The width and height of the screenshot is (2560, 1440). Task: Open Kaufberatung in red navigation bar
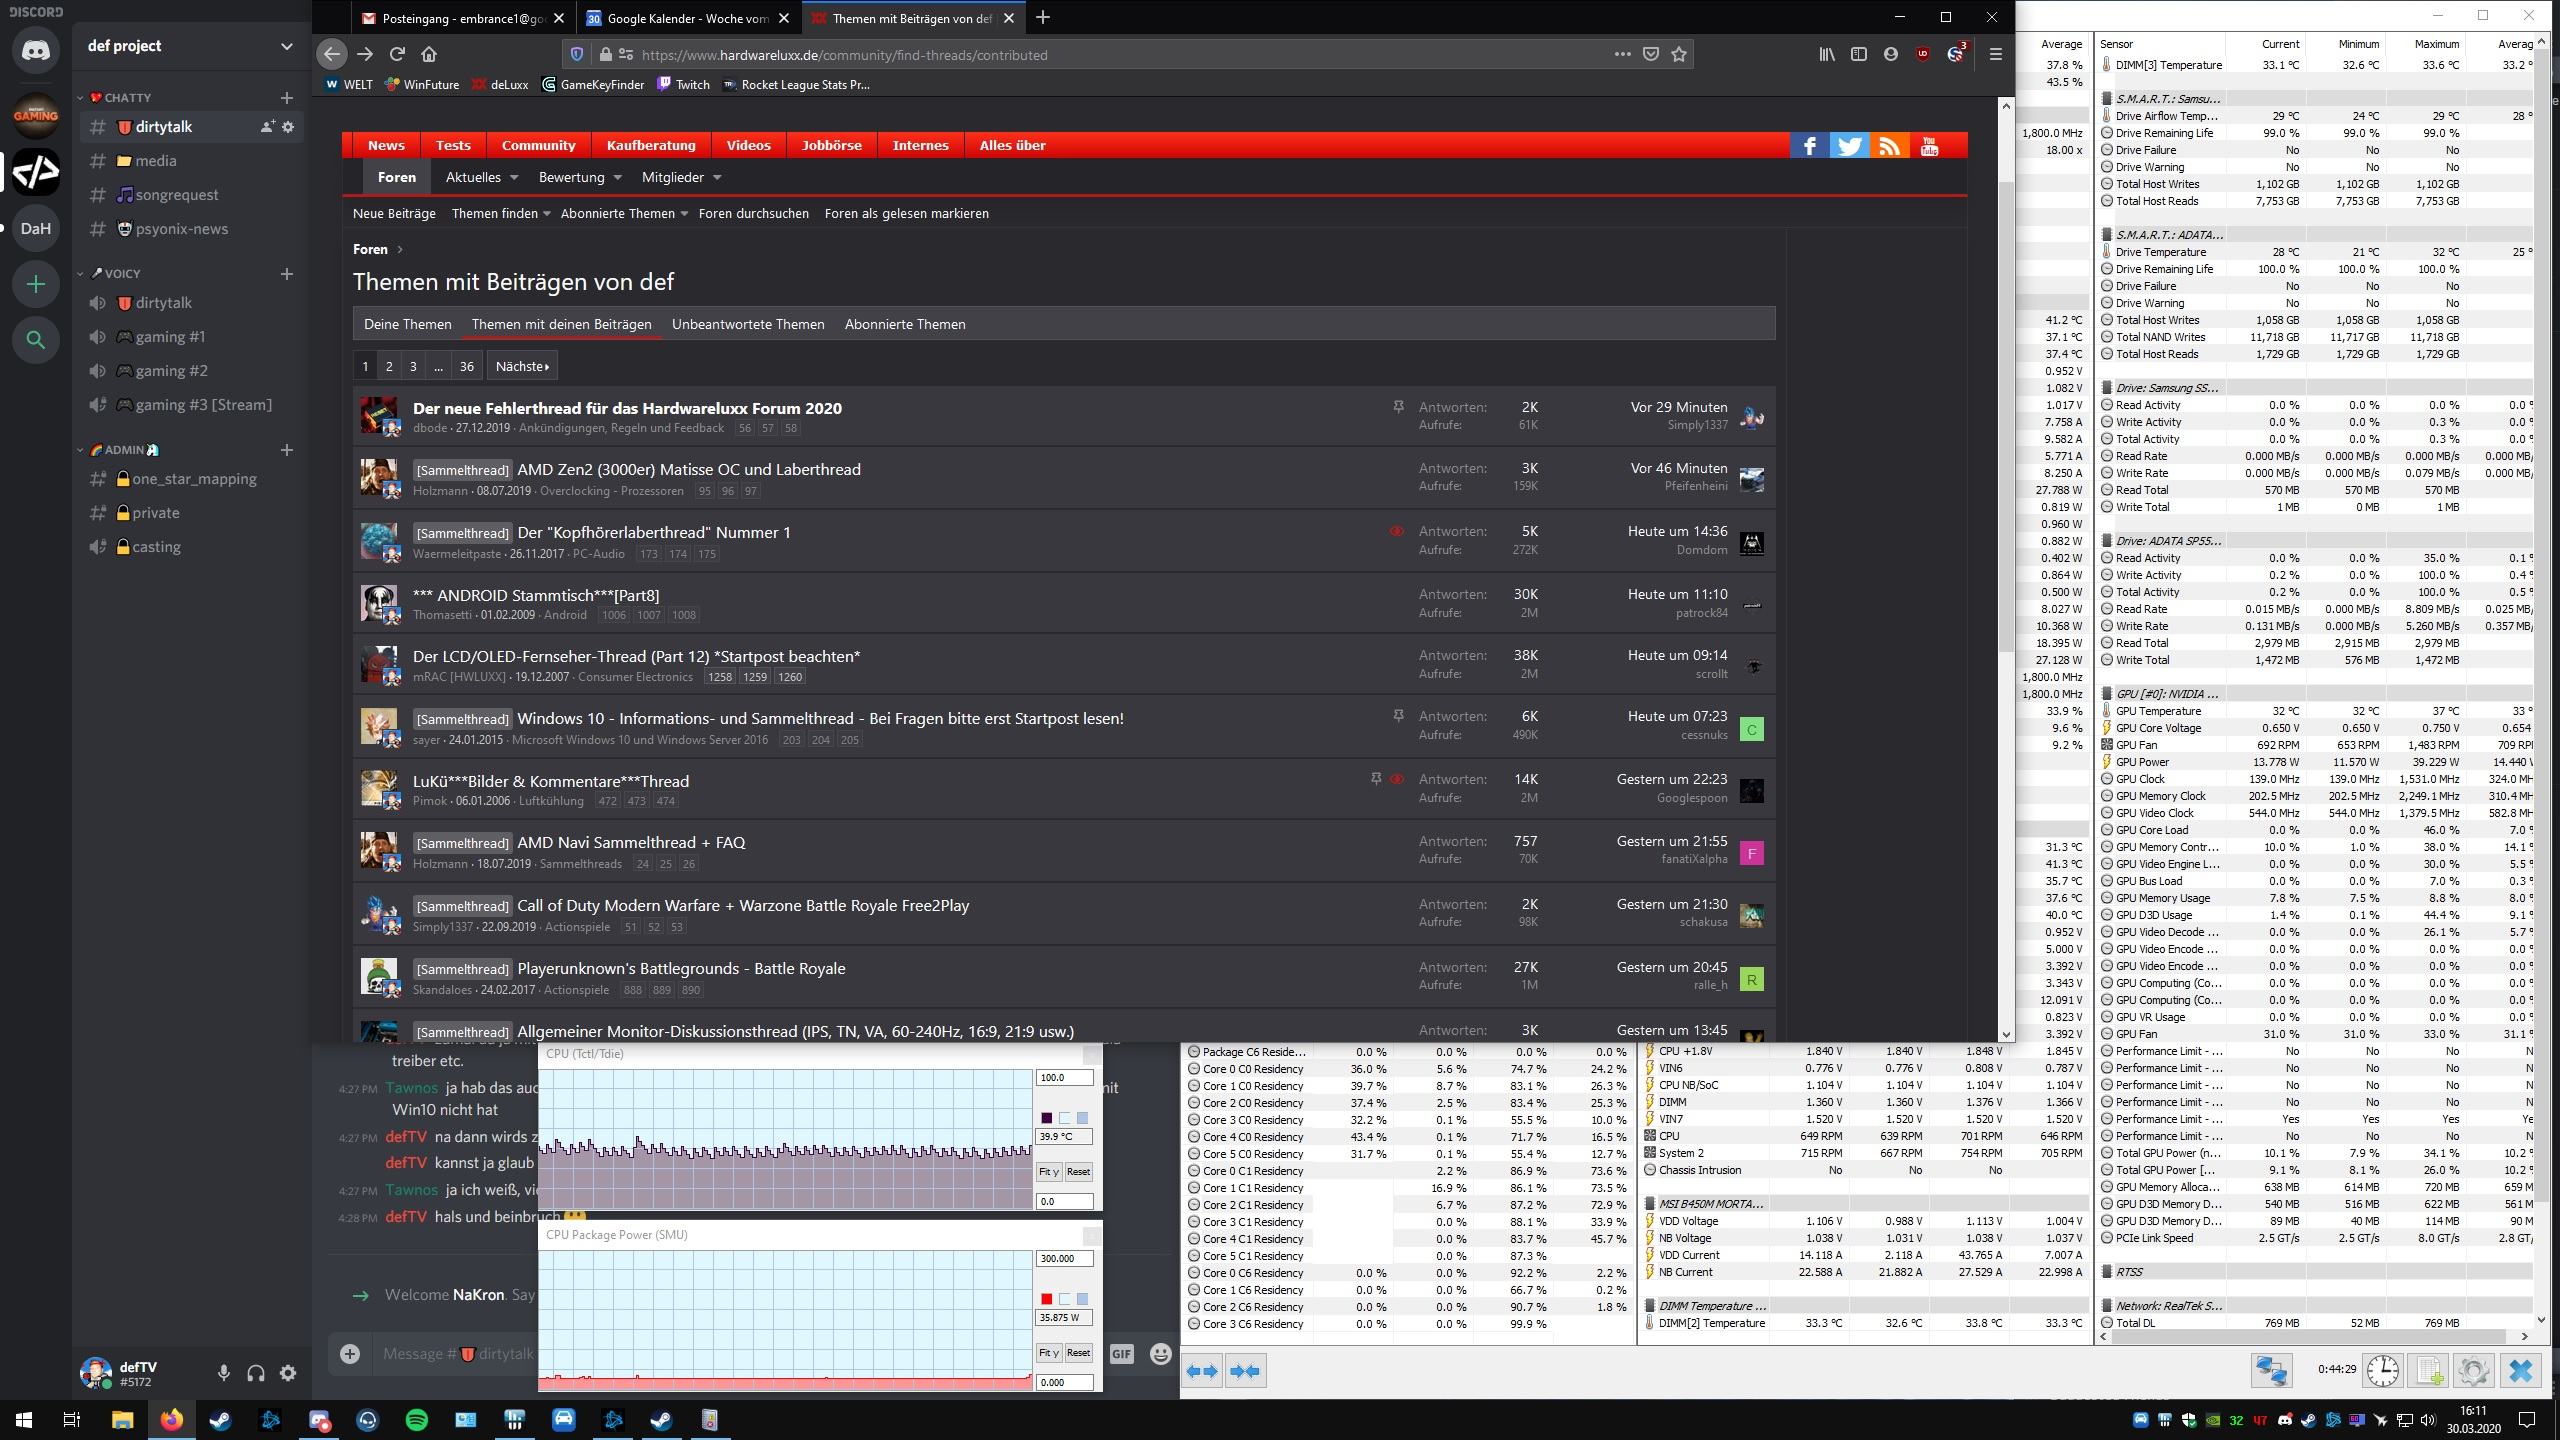pyautogui.click(x=650, y=146)
